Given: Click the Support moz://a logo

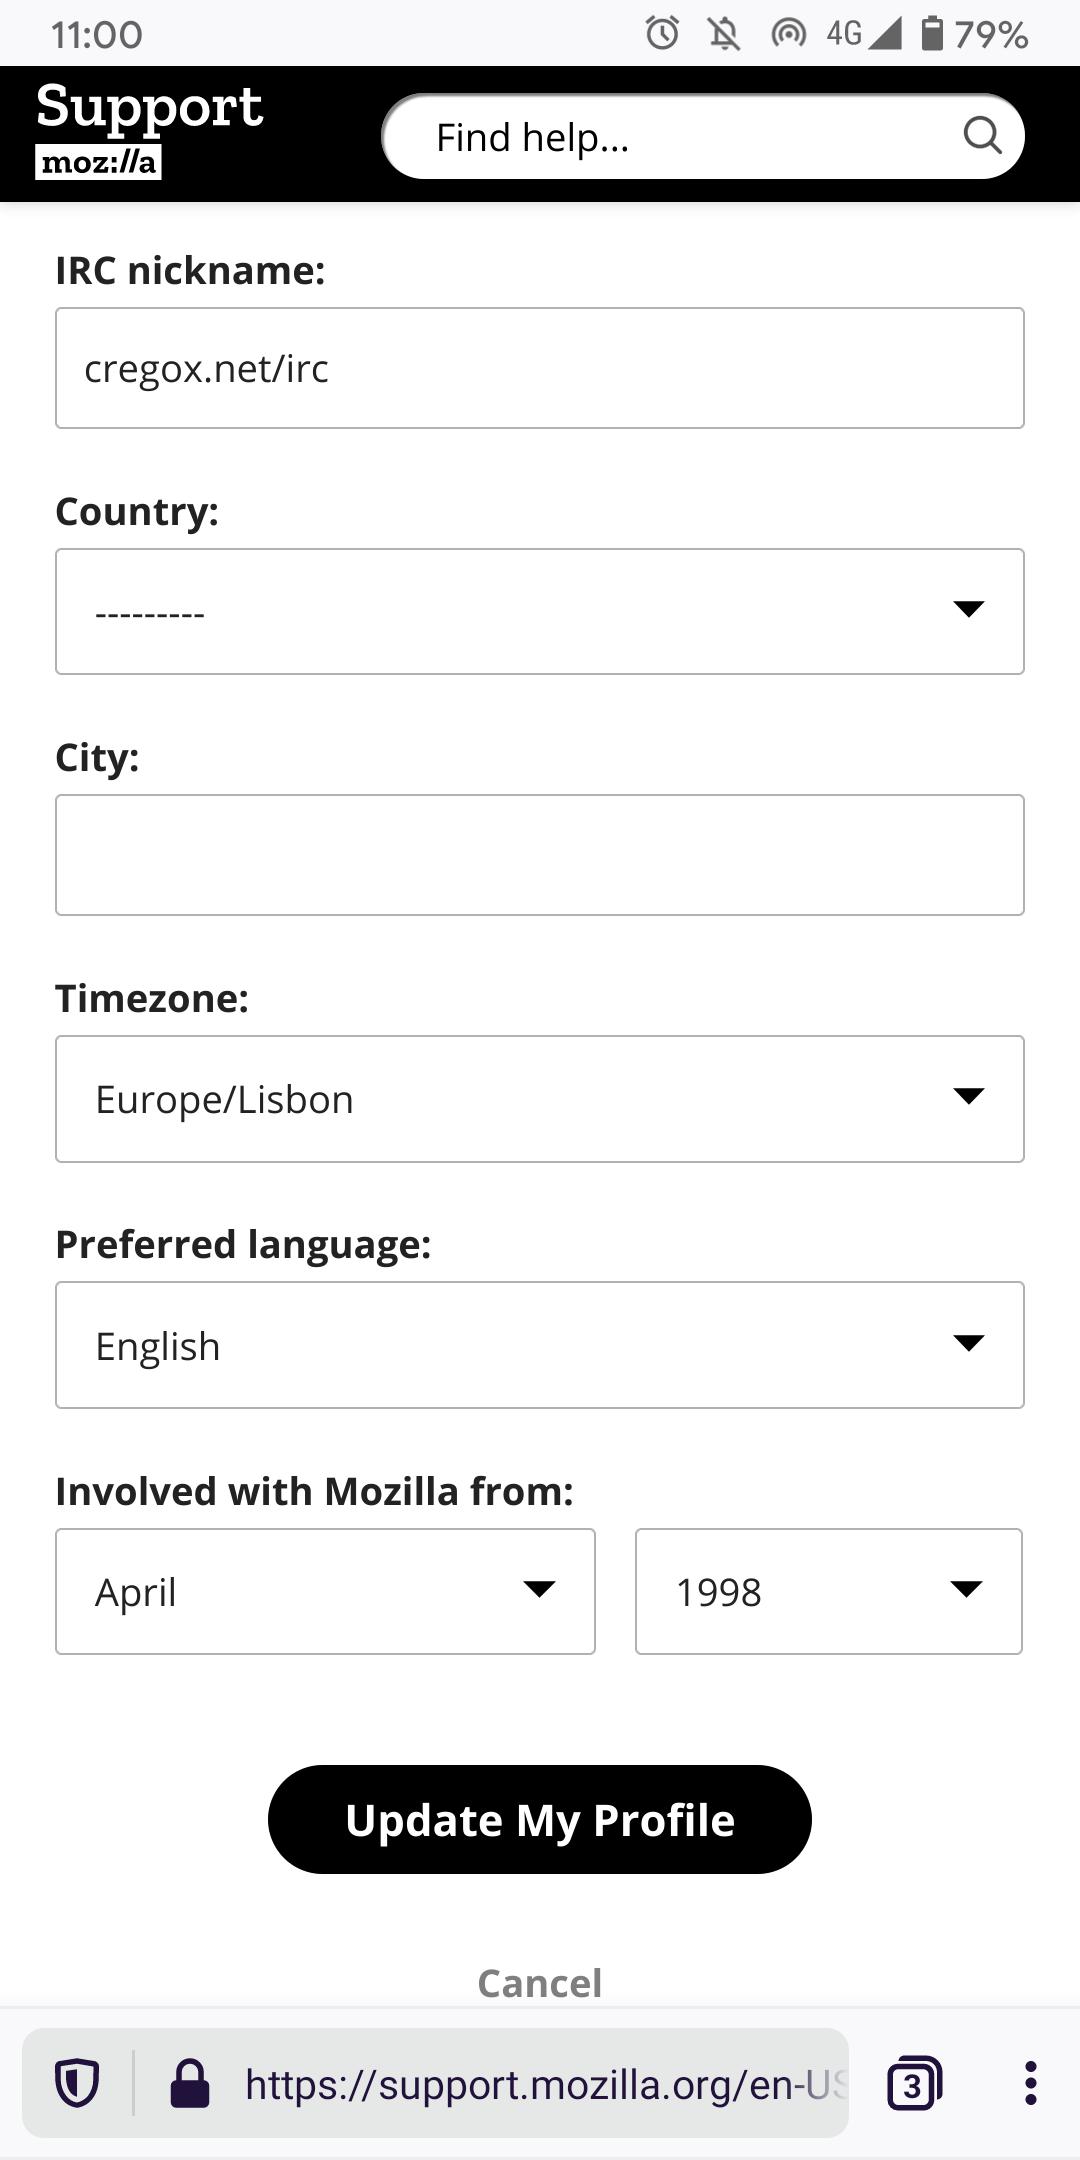Looking at the screenshot, I should [x=149, y=130].
